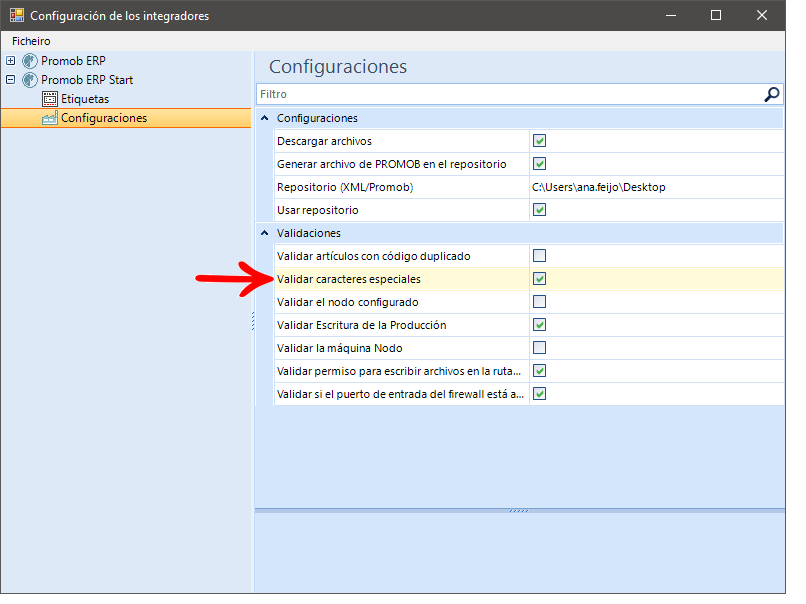The height and width of the screenshot is (604, 806).
Task: Select the Validar la máquina Nodo label
Action: tap(339, 348)
